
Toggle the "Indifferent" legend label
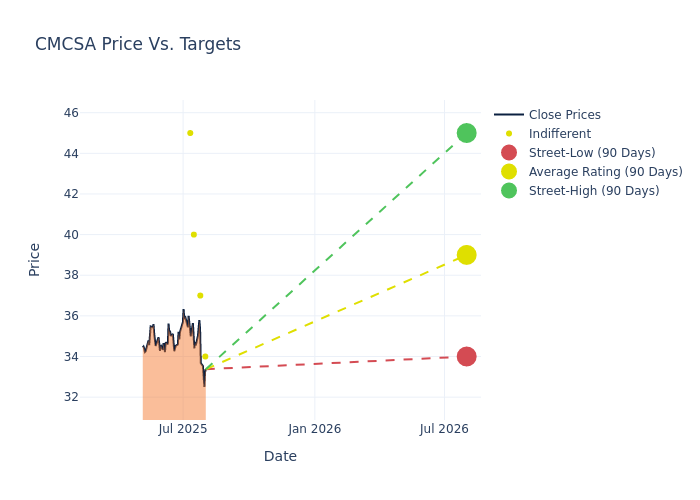[559, 134]
